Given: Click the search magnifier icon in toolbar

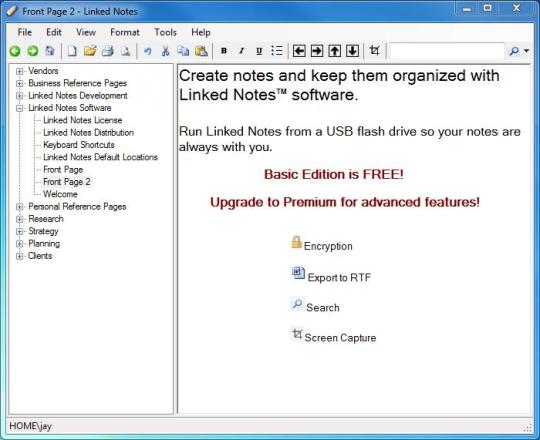Looking at the screenshot, I should click(514, 51).
